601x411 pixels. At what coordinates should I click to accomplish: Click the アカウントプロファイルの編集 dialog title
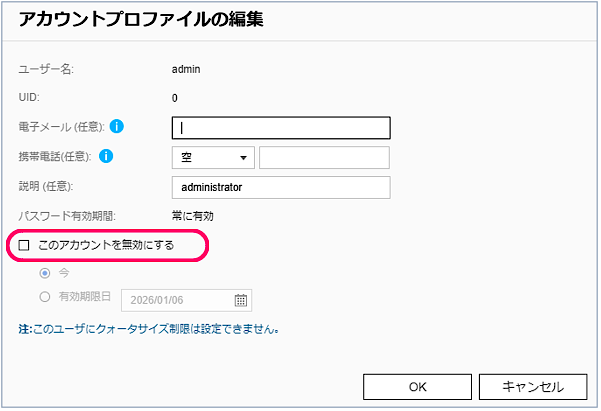tap(142, 20)
